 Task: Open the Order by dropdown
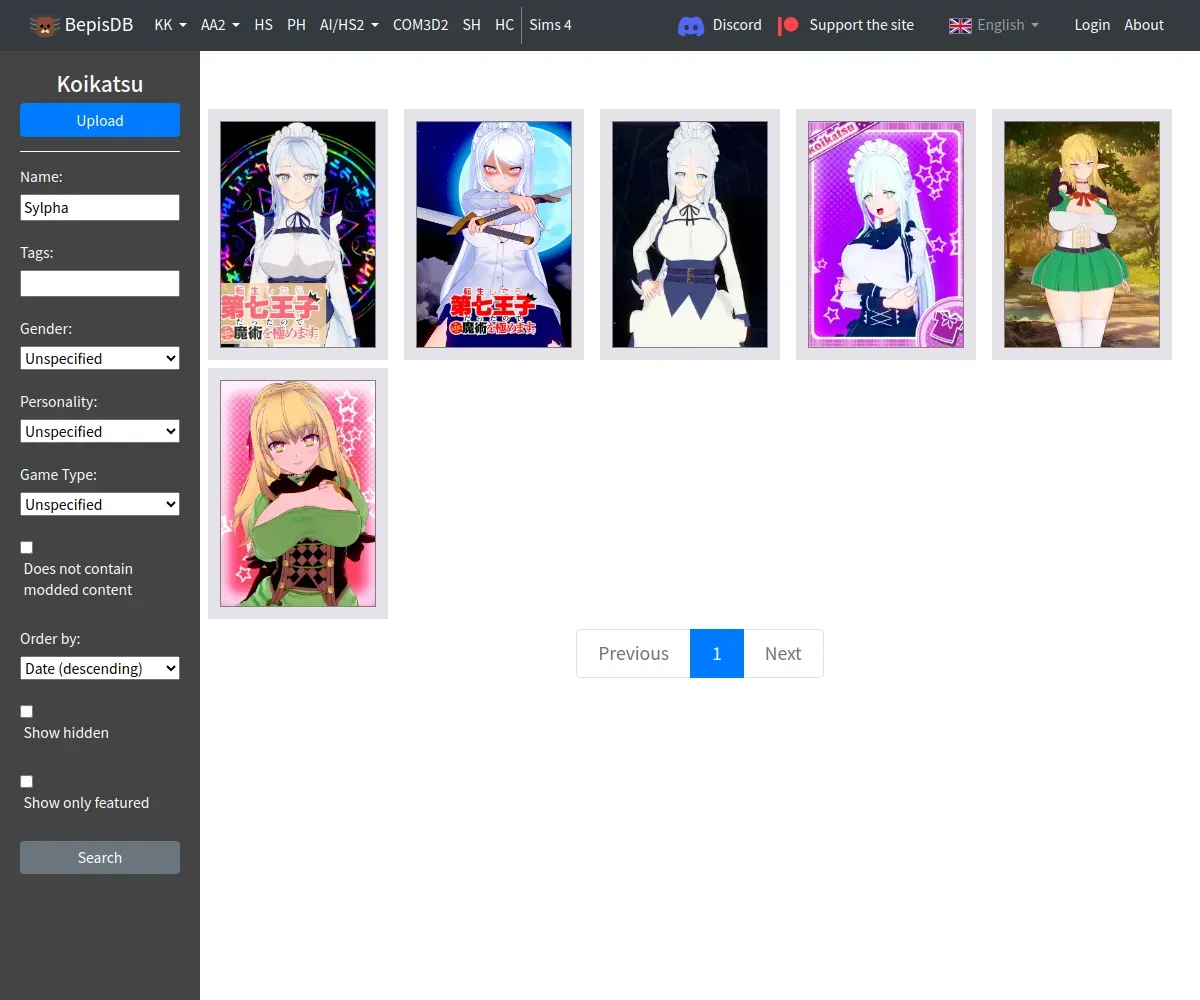[100, 668]
